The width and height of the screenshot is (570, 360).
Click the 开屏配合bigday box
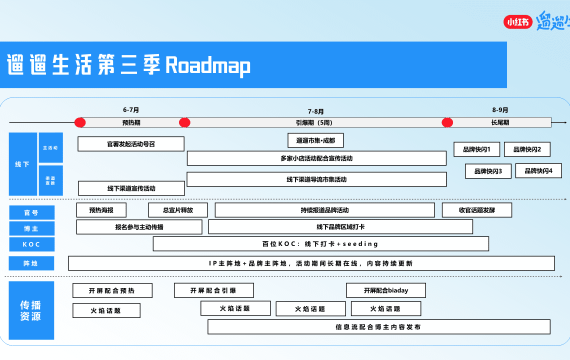386,291
